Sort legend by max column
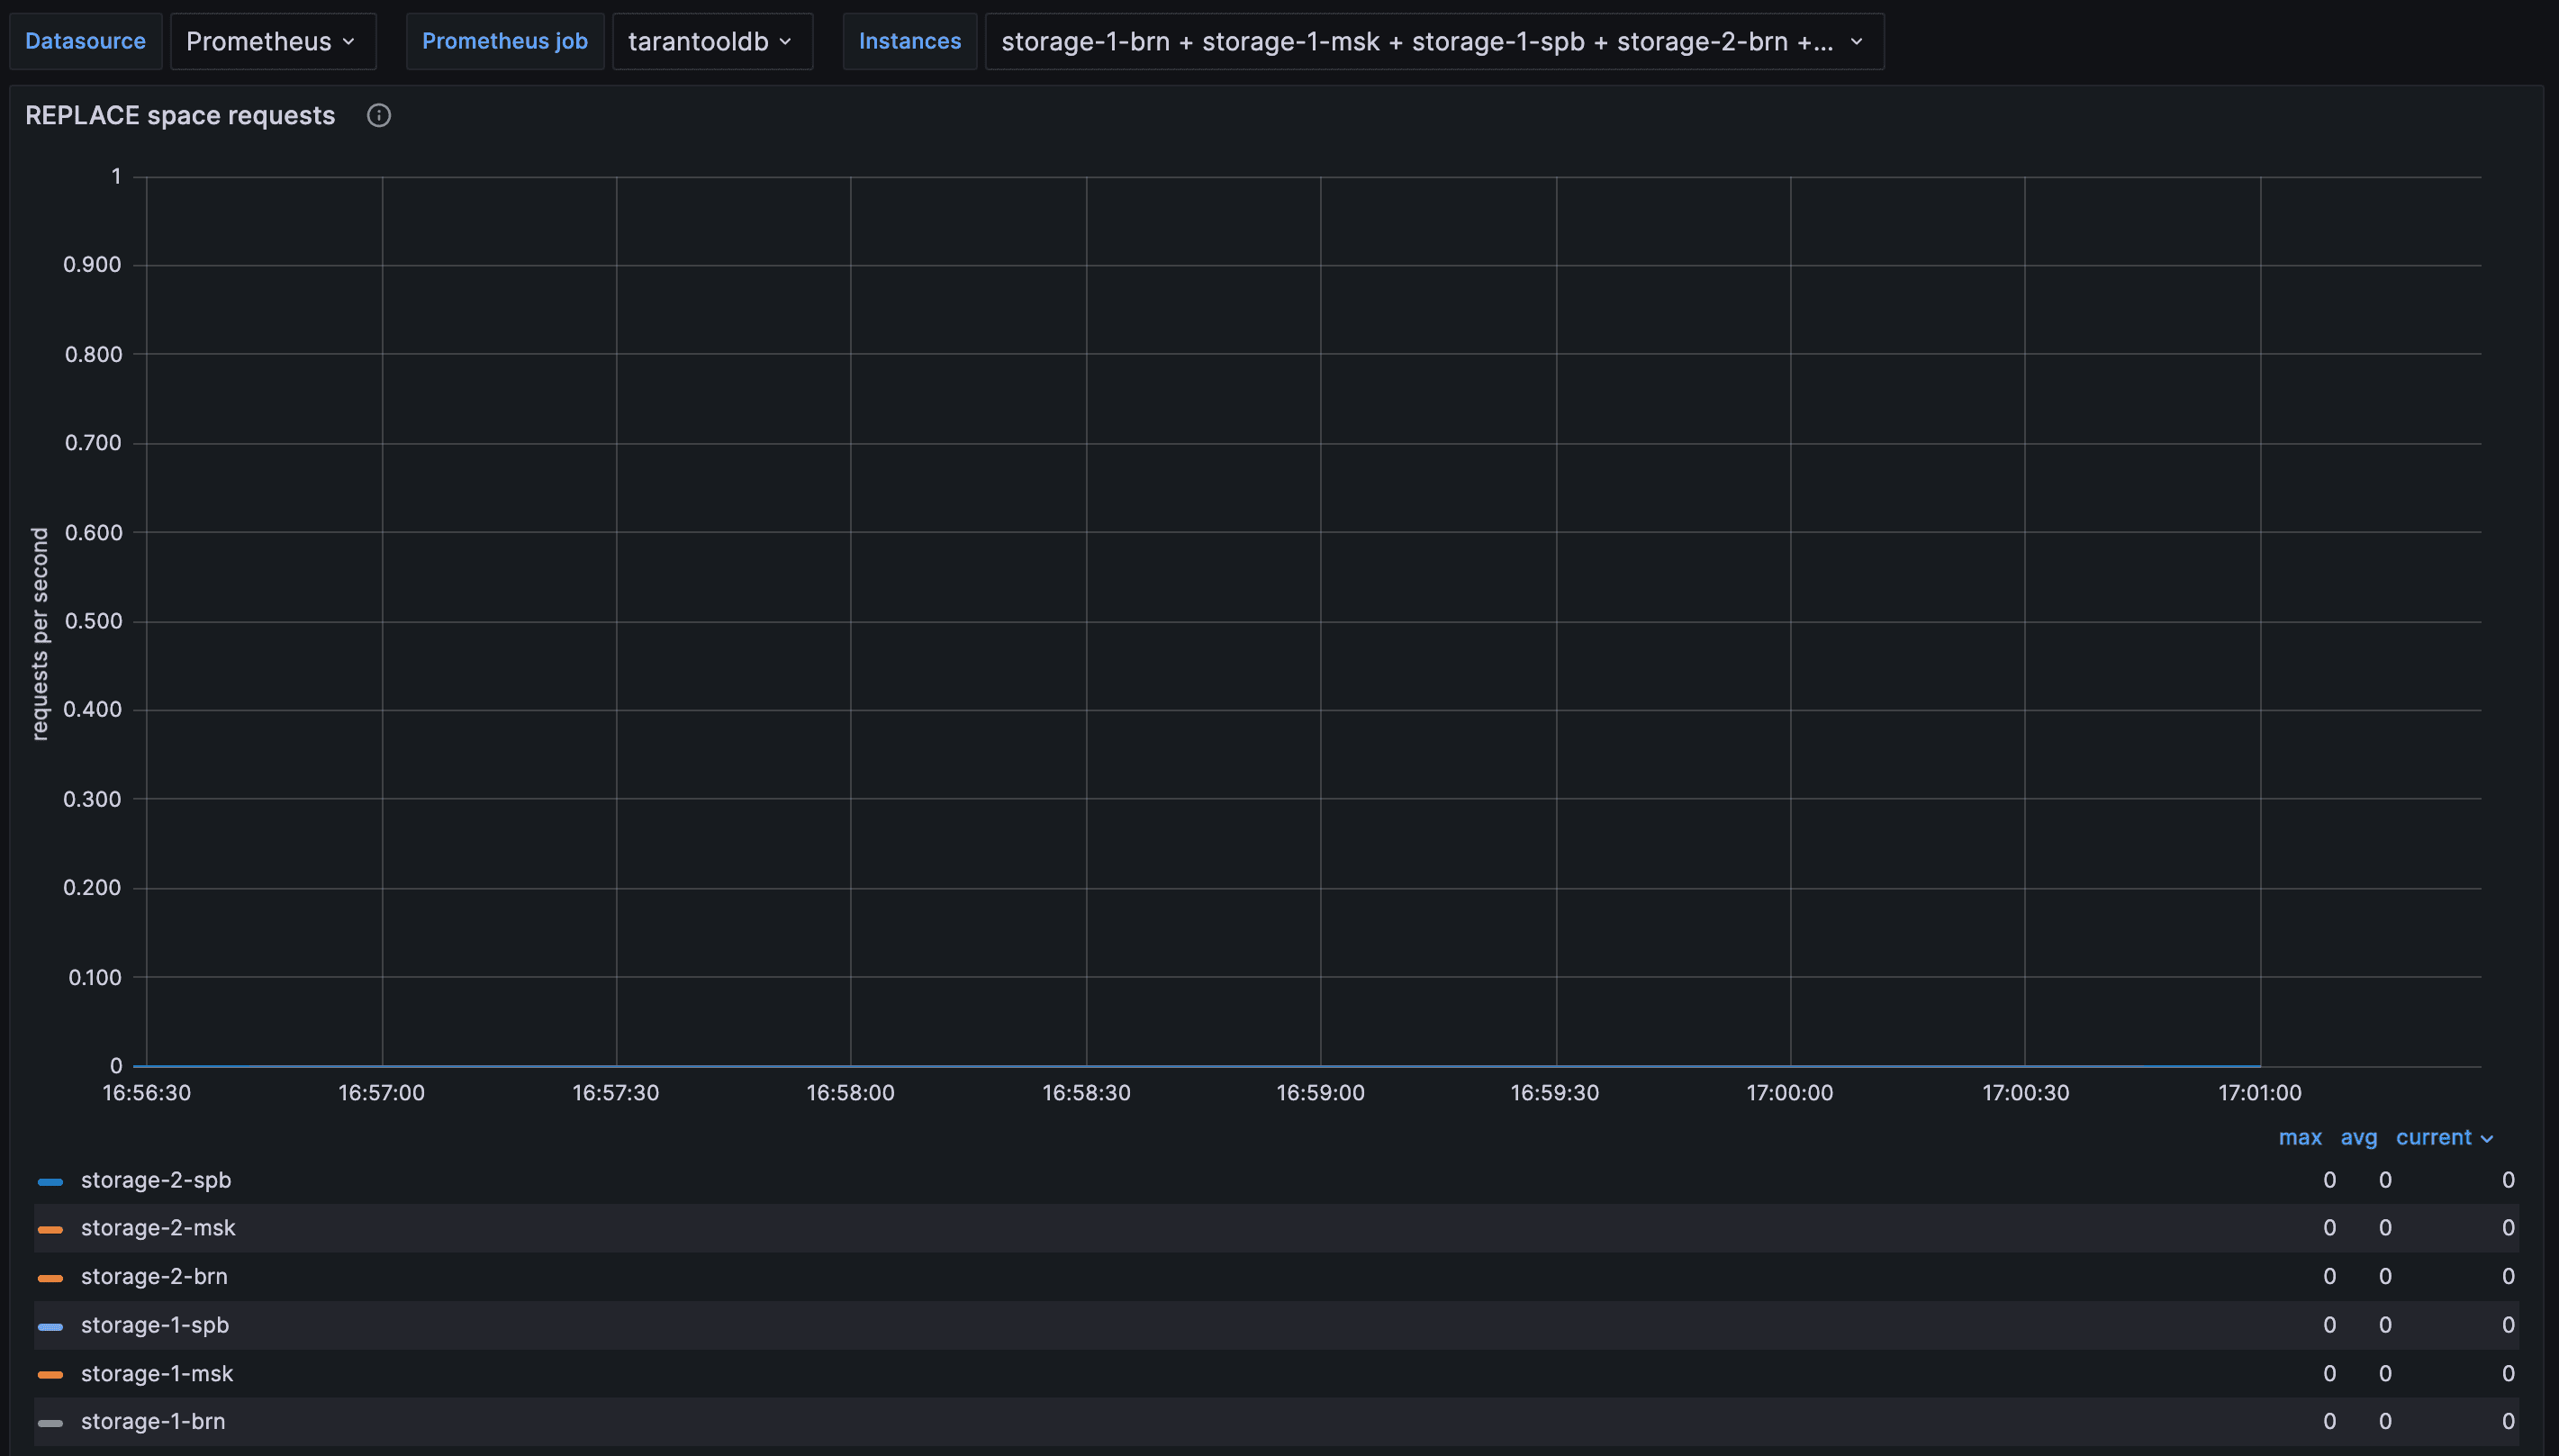Image resolution: width=2559 pixels, height=1456 pixels. [2300, 1137]
